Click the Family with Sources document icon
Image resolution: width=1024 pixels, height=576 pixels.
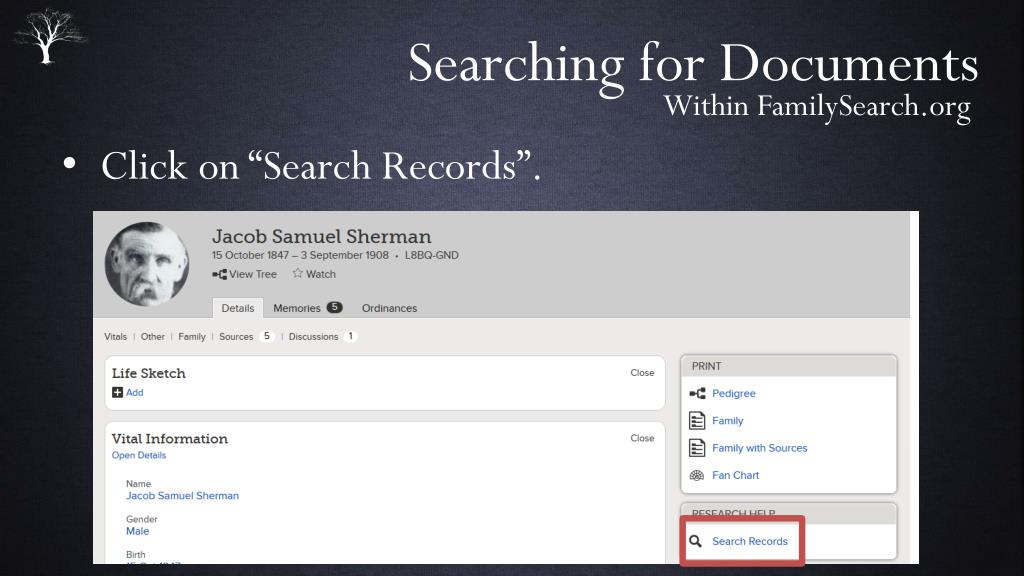tap(697, 448)
